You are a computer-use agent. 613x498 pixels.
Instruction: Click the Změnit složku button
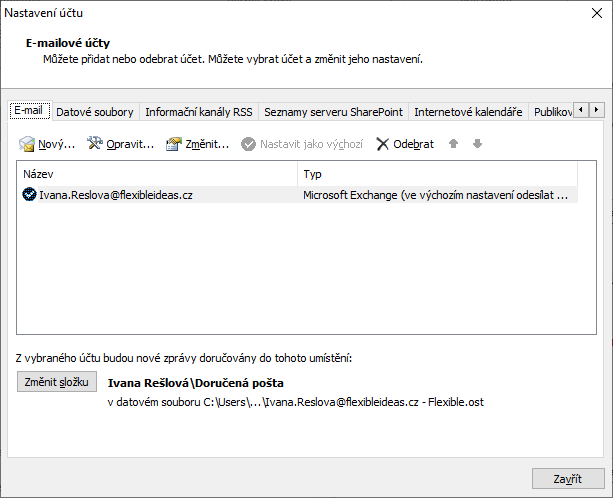click(x=58, y=382)
